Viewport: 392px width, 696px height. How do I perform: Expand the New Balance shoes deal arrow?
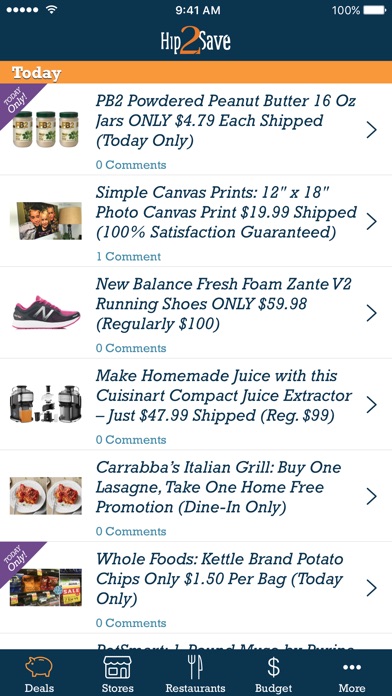point(372,313)
